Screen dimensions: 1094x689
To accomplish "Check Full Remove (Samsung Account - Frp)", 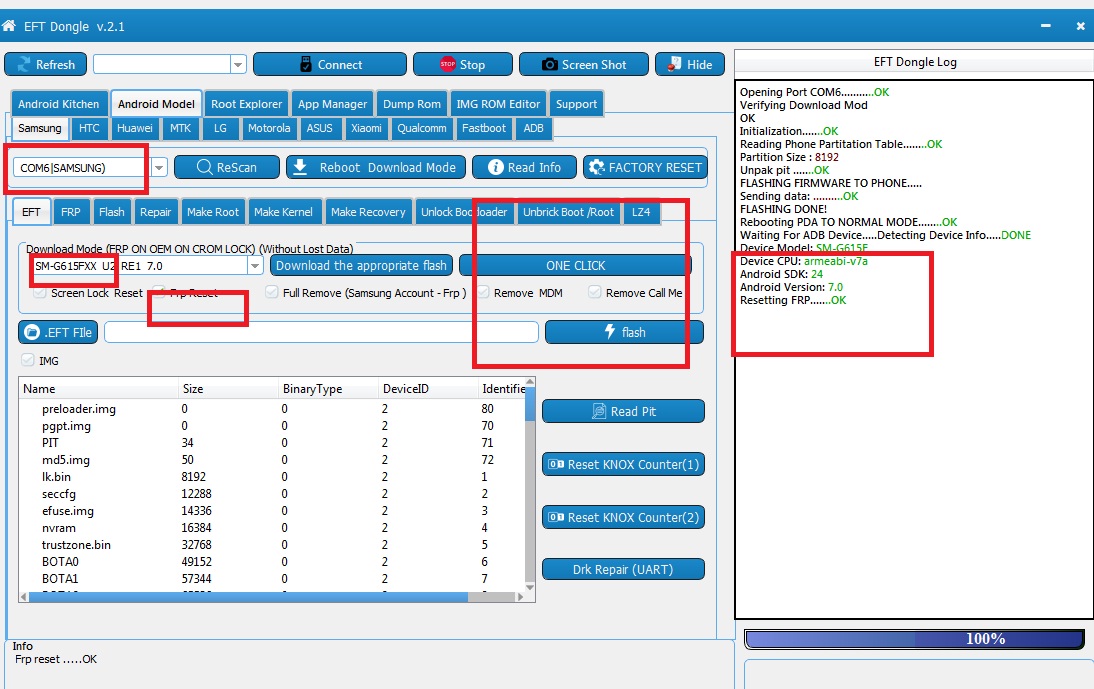I will (x=271, y=292).
